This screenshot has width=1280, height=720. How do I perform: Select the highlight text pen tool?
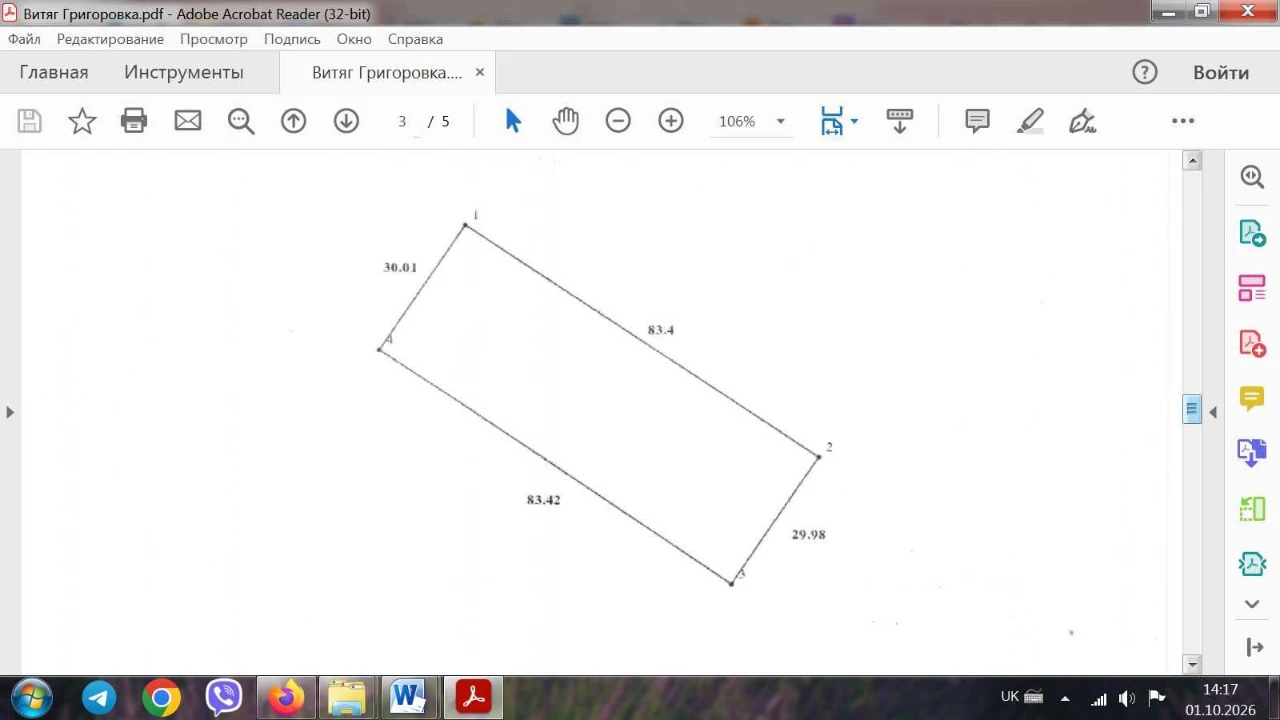click(1030, 121)
